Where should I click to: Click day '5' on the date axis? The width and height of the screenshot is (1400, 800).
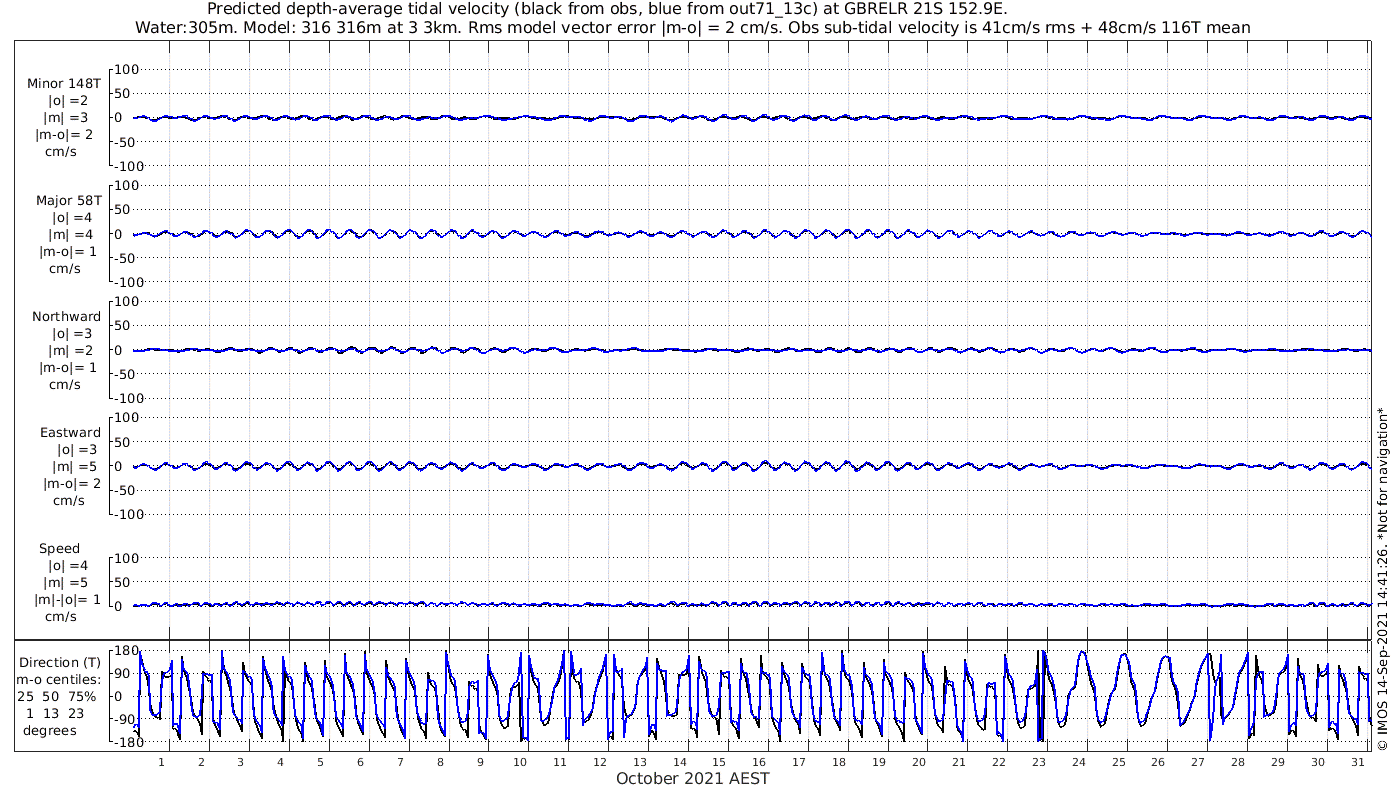click(x=320, y=762)
